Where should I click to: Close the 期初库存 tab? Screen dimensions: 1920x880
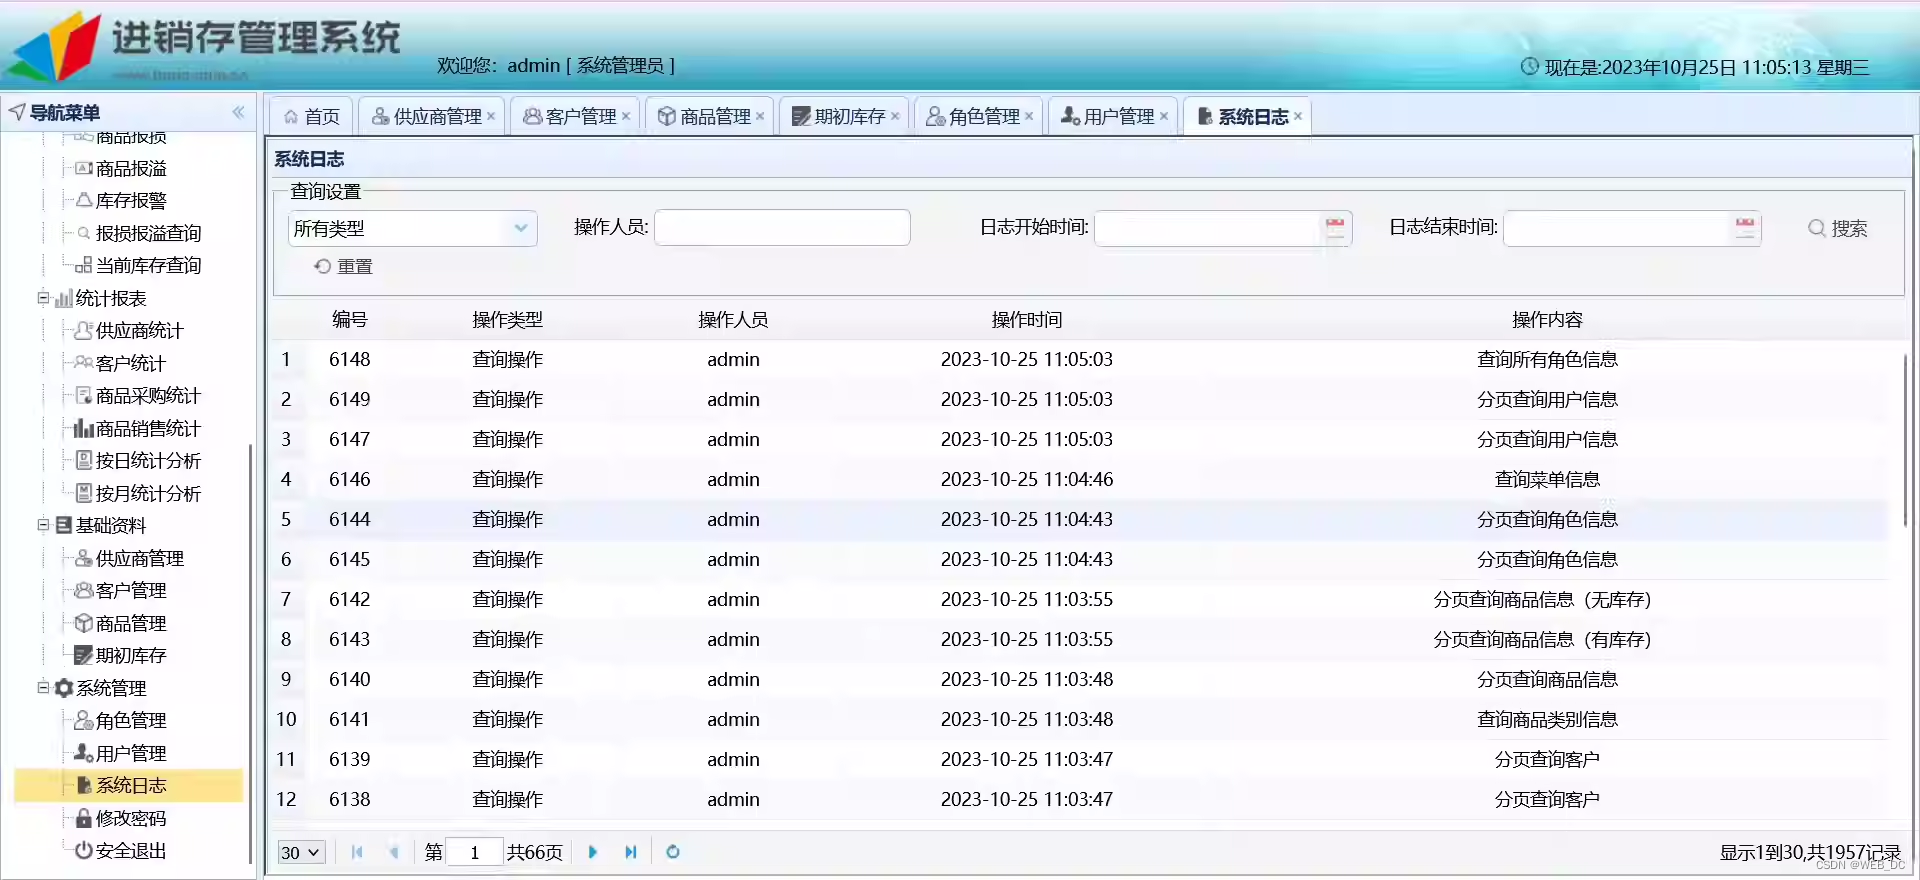(895, 116)
